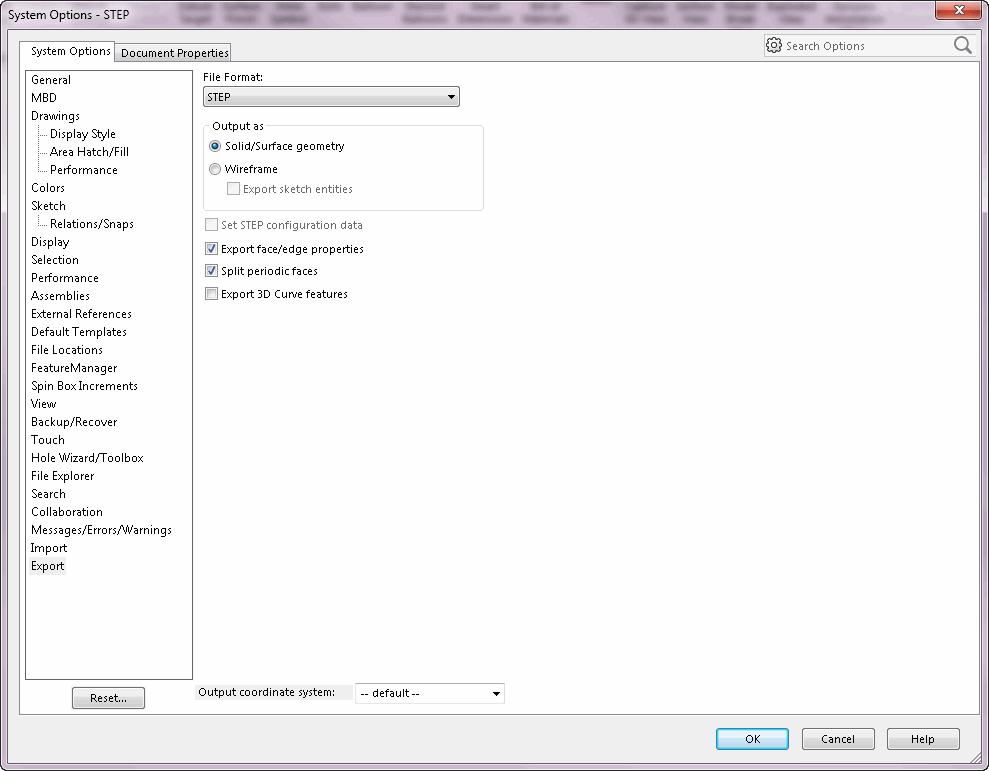The image size is (989, 771).
Task: Select General in the options list
Action: click(x=50, y=79)
